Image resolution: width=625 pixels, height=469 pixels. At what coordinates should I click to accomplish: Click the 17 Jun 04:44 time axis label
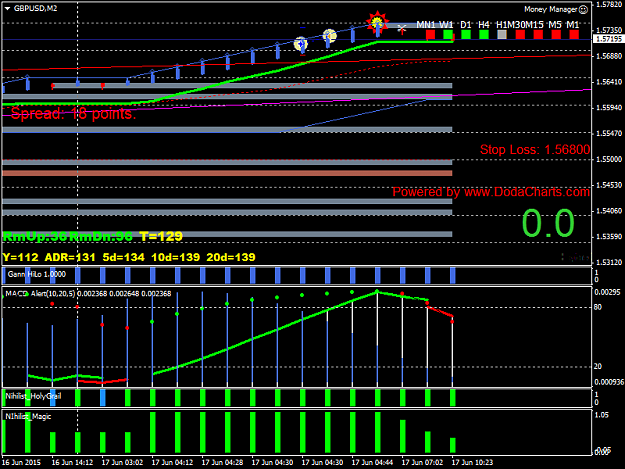click(372, 463)
